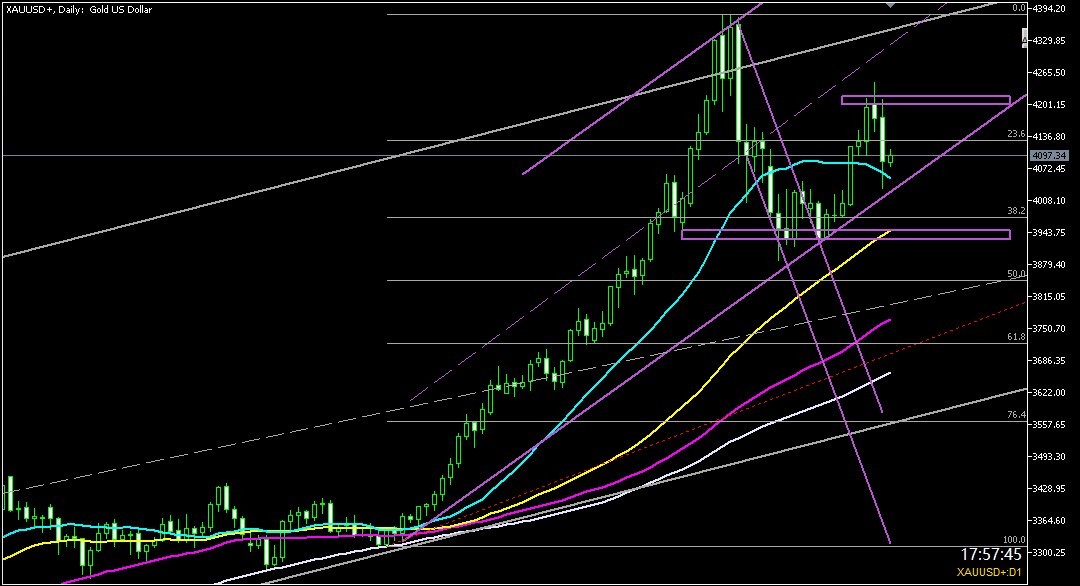Click the small gray icon beside the 4329.85 price
The height and width of the screenshot is (586, 1080).
1024,39
